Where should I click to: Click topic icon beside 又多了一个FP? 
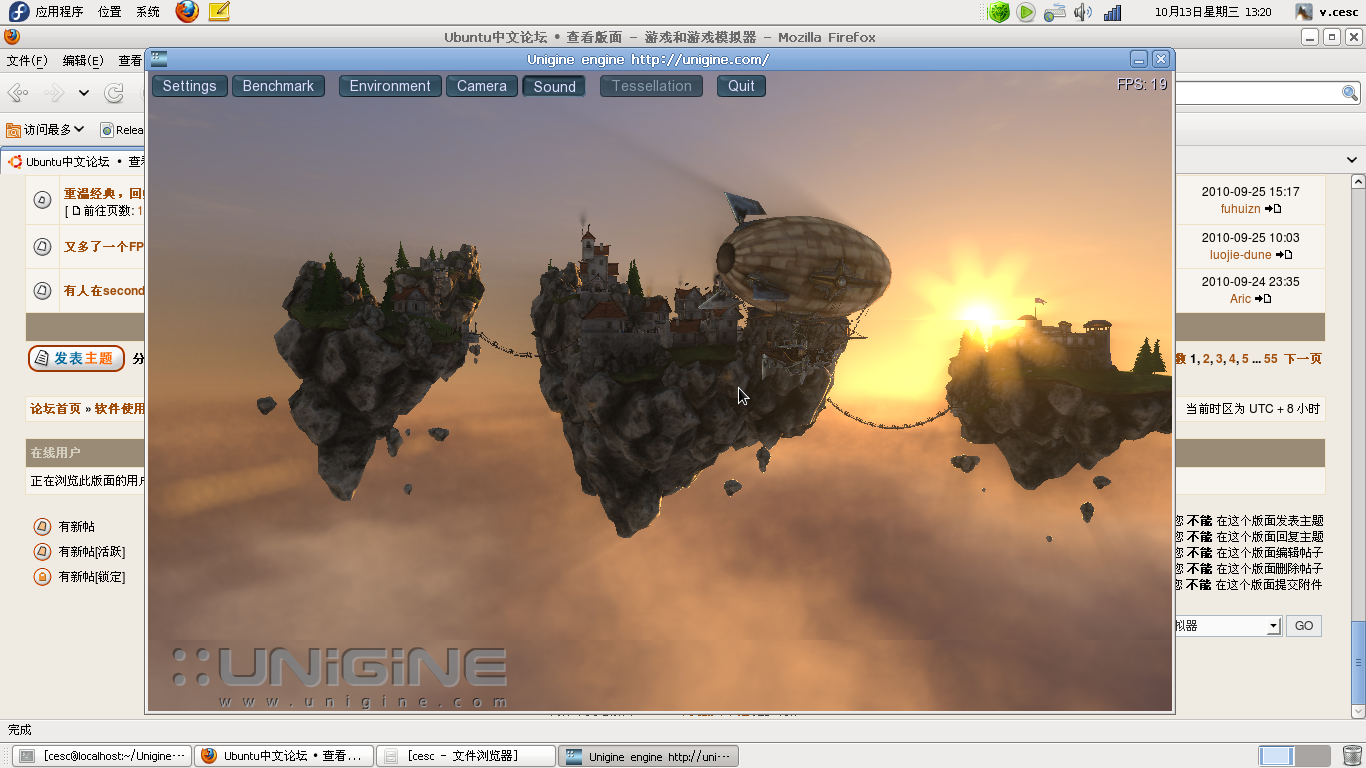42,246
